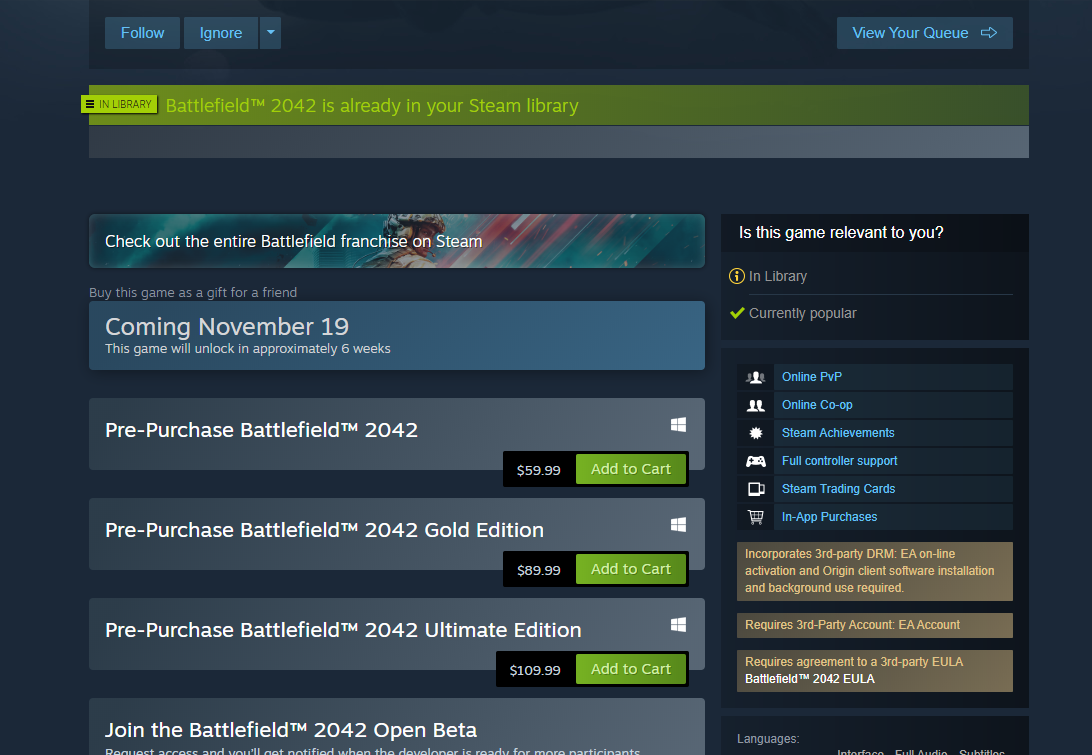Click the $59.99 price label
Screen dimensions: 1092x755
pyautogui.click(x=538, y=470)
